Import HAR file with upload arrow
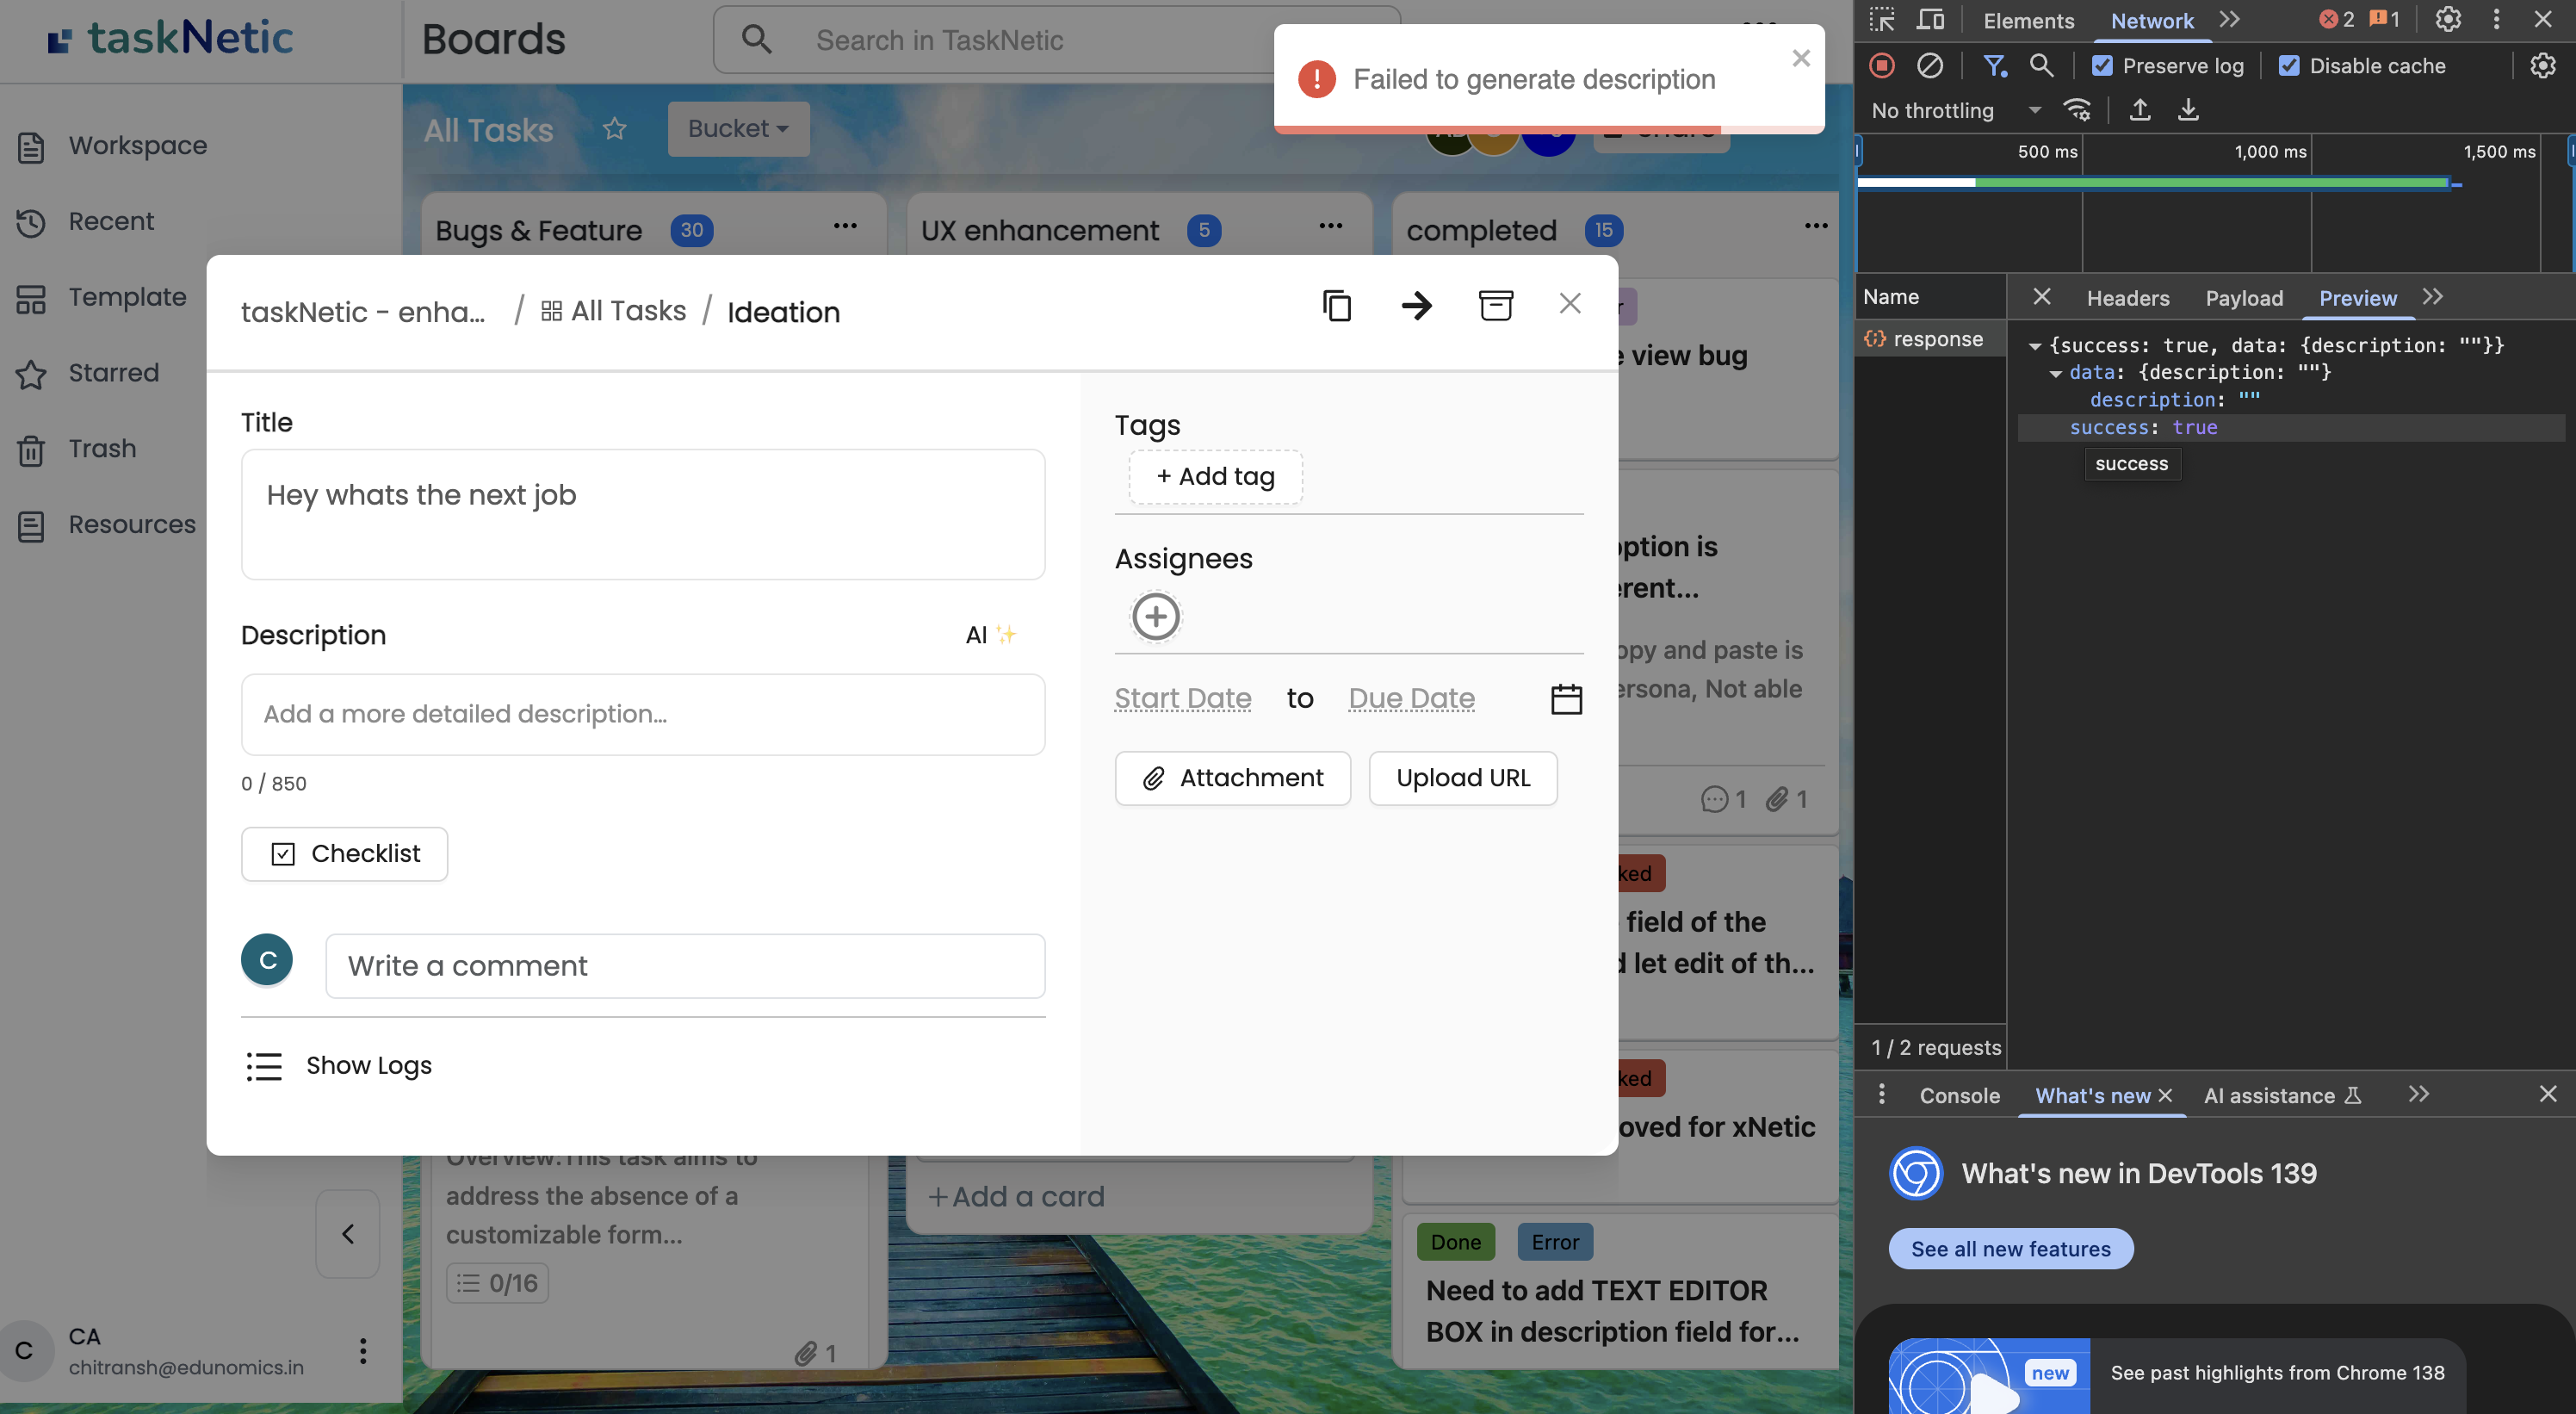The image size is (2576, 1414). click(x=2139, y=110)
